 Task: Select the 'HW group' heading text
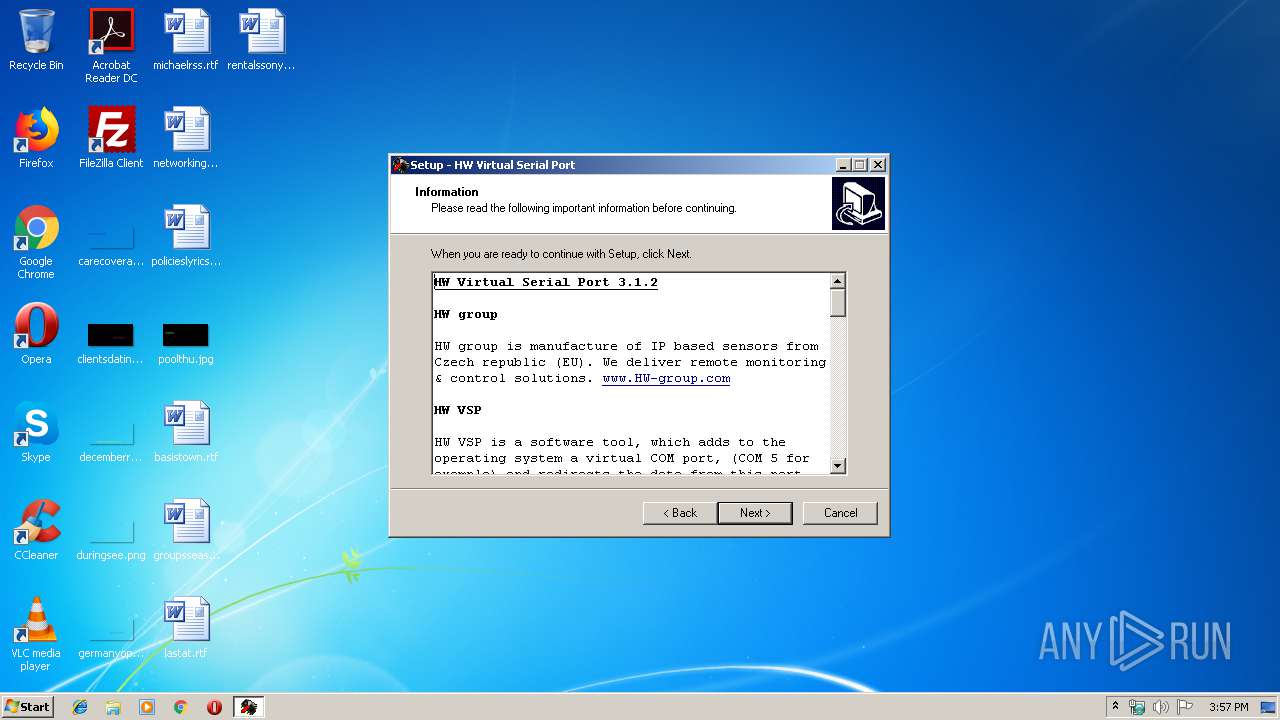465,315
